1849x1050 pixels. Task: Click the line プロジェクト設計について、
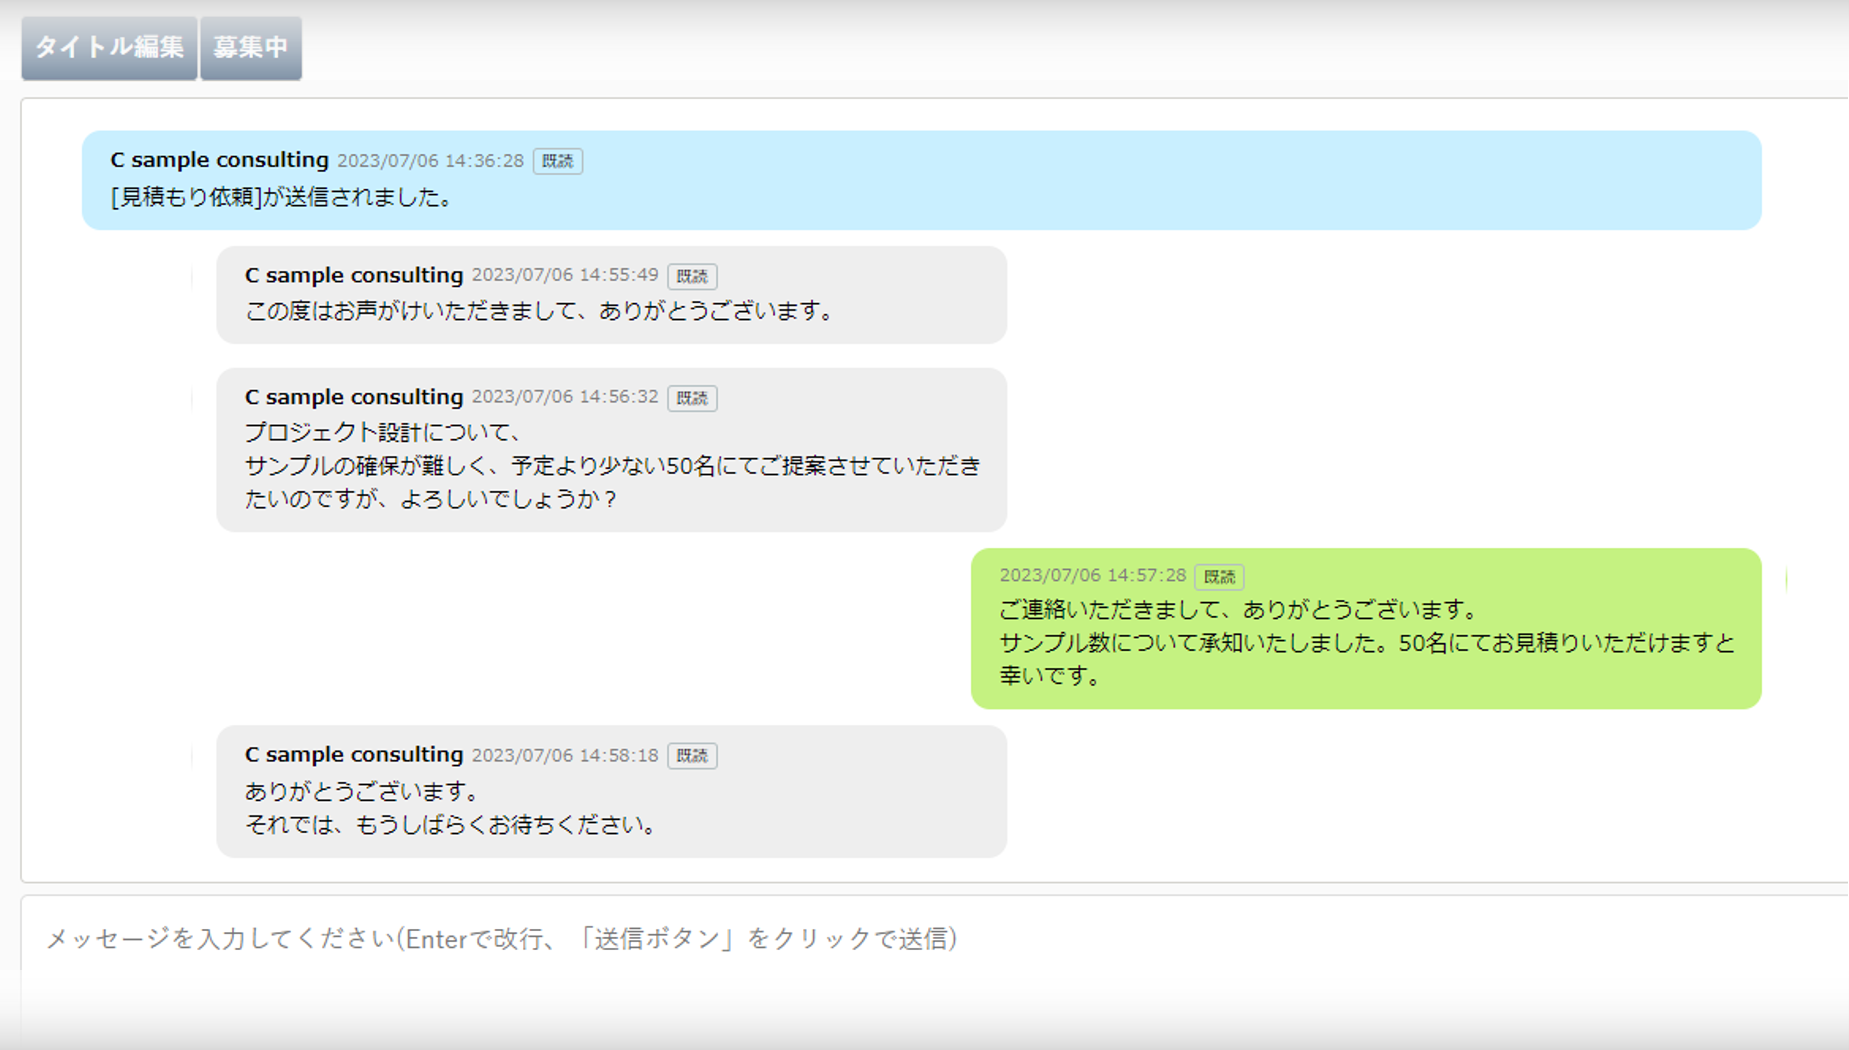pos(384,432)
